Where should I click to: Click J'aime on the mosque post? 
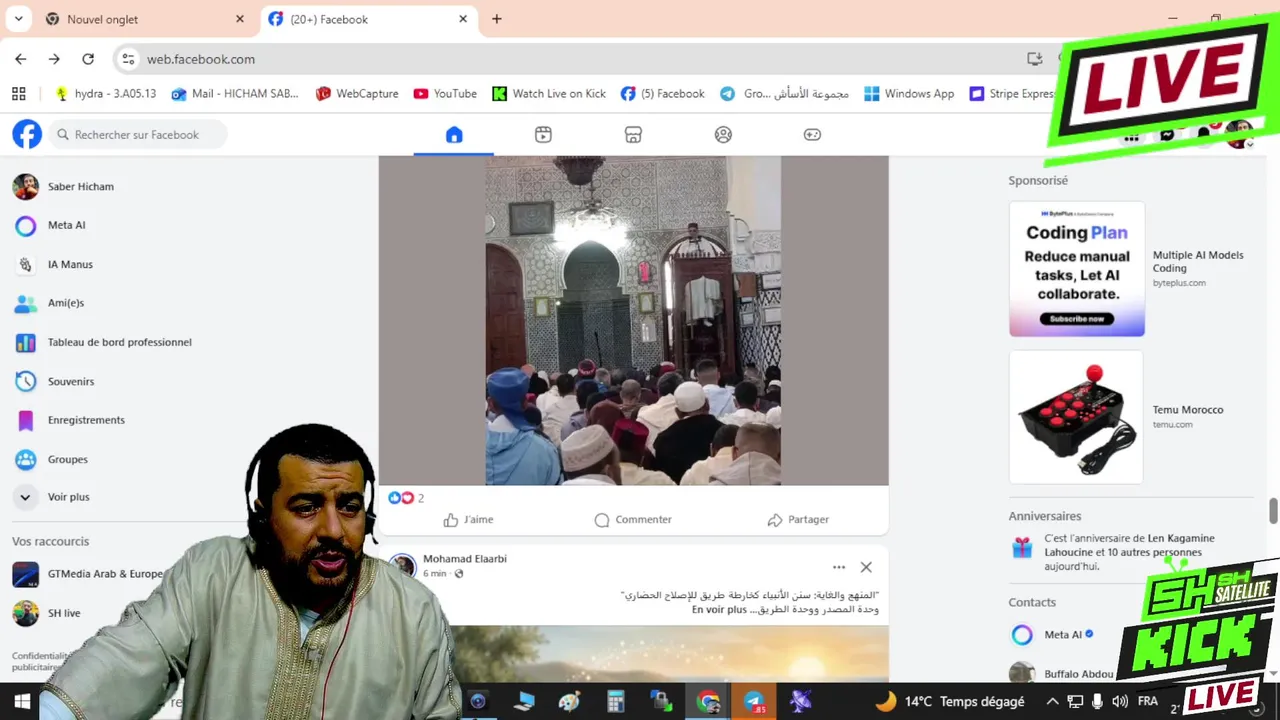pos(468,520)
